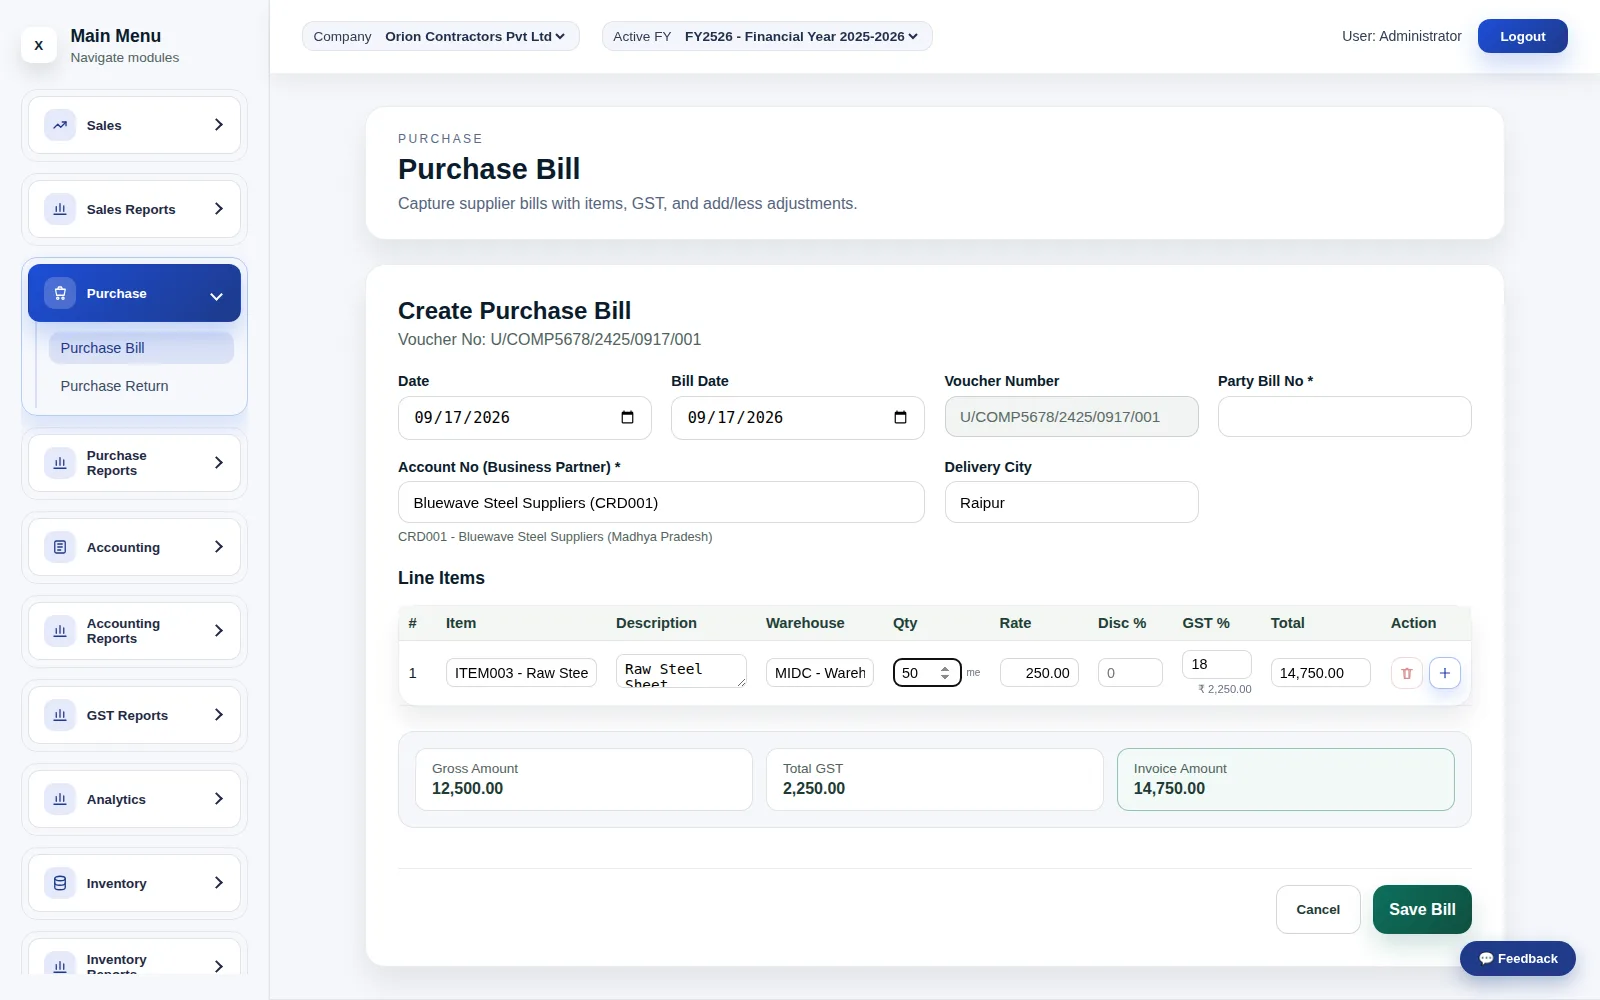
Task: Add a new line item with plus icon
Action: [1445, 673]
